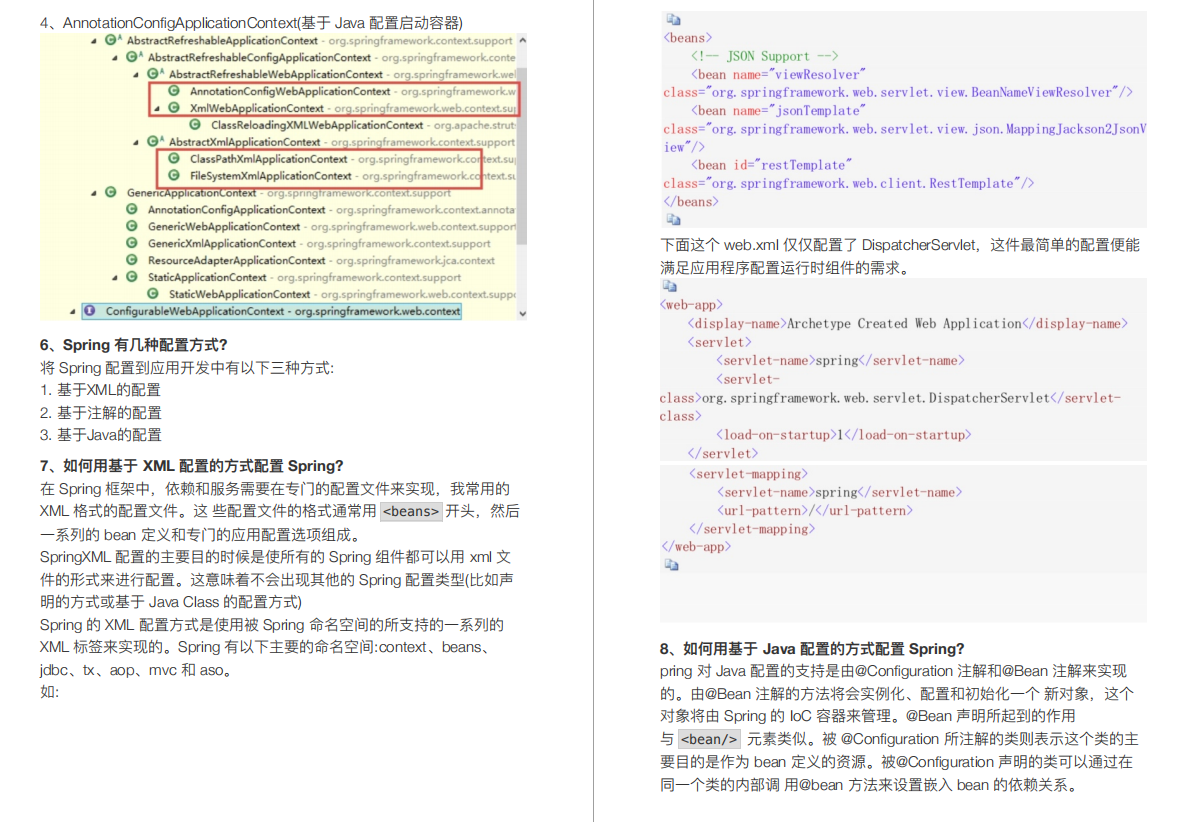Screen dimensions: 1197x822
Task: Collapse the StaticApplicationContext node arrow
Action: 115,278
